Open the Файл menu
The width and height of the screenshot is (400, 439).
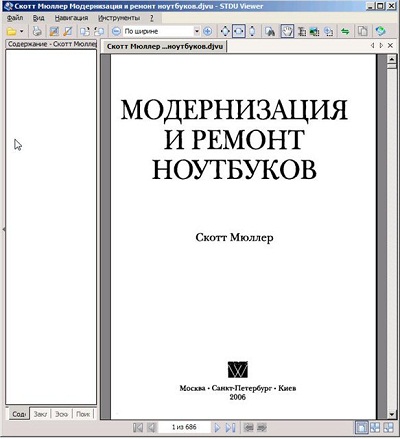tap(15, 18)
